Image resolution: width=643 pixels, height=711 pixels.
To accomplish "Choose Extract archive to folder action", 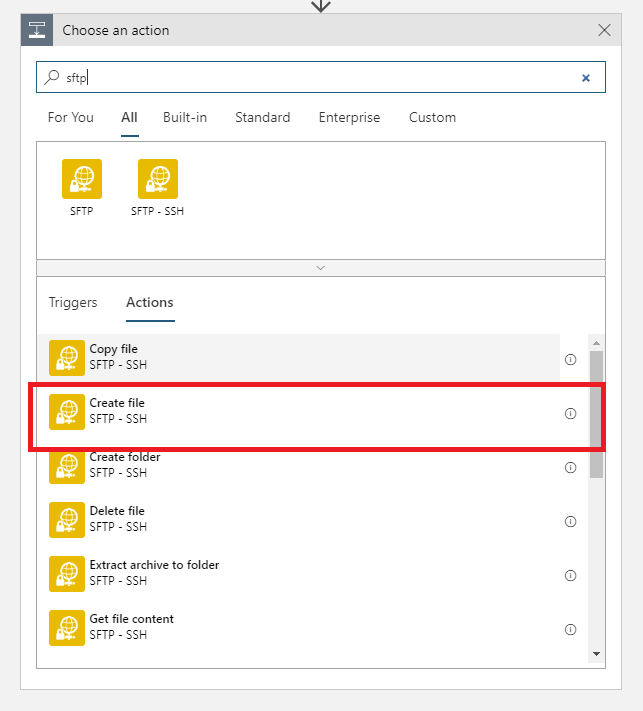I will (299, 574).
